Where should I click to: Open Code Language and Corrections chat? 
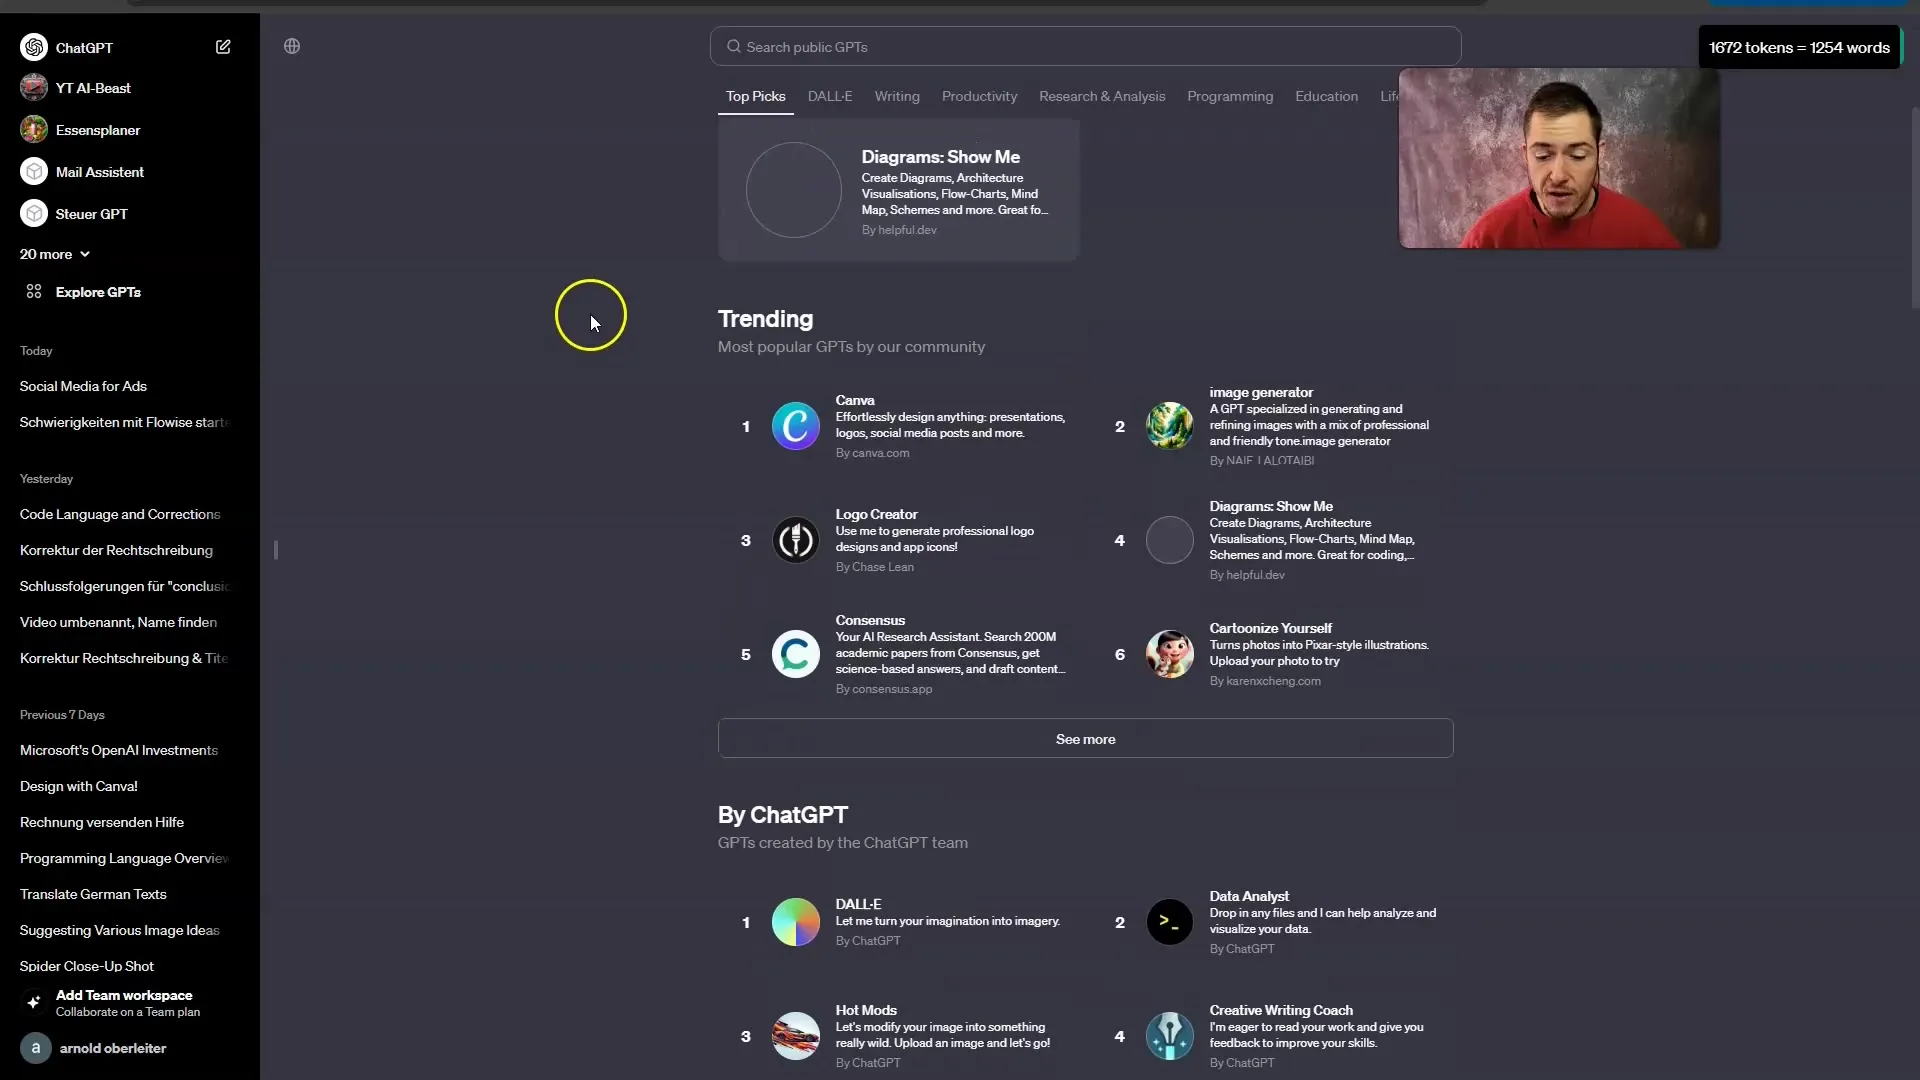tap(120, 514)
